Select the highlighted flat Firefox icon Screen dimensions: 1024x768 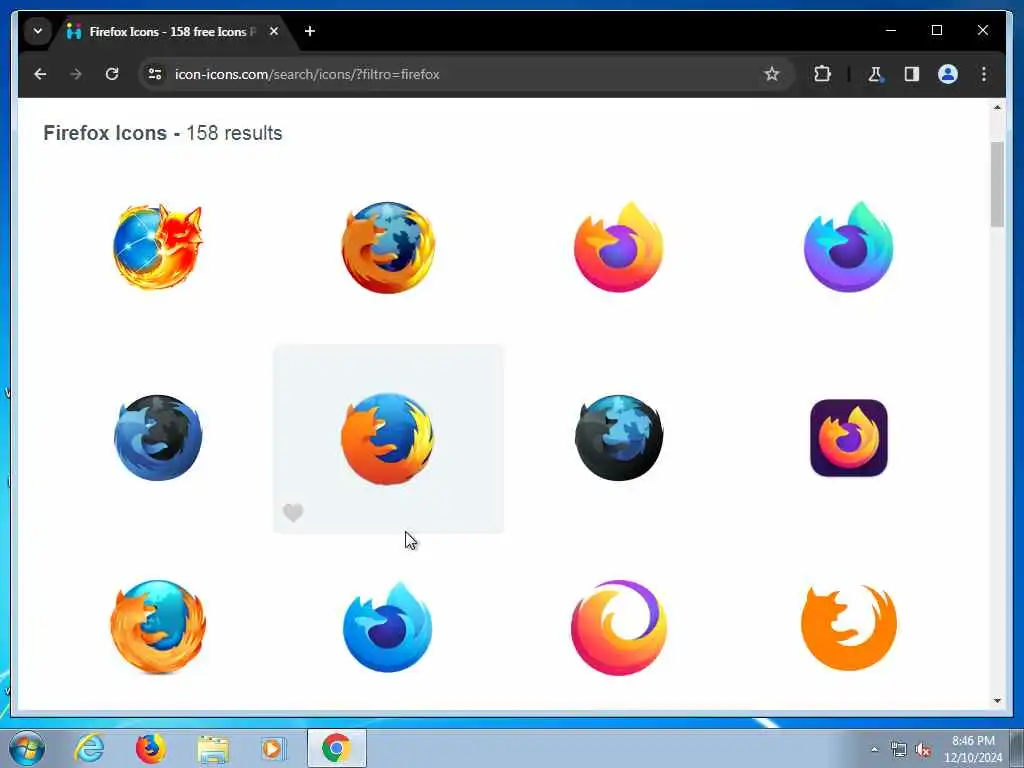(388, 438)
